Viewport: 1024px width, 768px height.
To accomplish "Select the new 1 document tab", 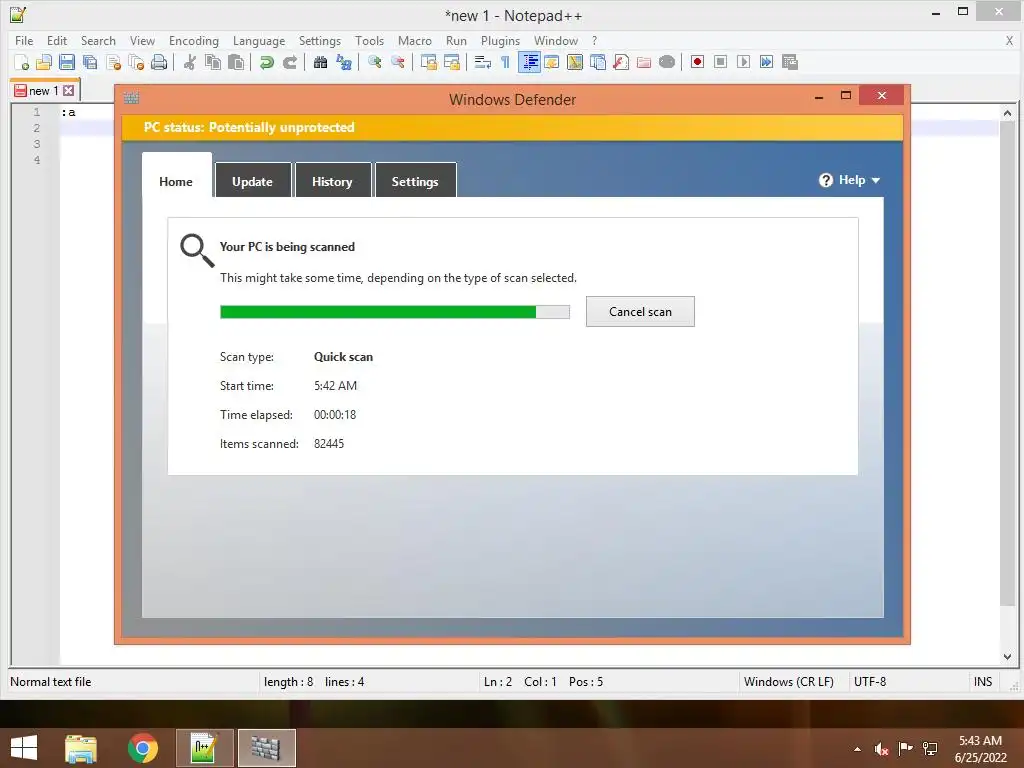I will 44,90.
